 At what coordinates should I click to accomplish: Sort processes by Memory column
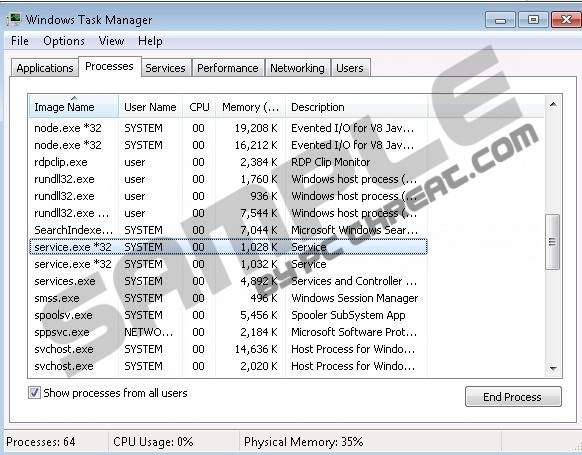tap(251, 107)
